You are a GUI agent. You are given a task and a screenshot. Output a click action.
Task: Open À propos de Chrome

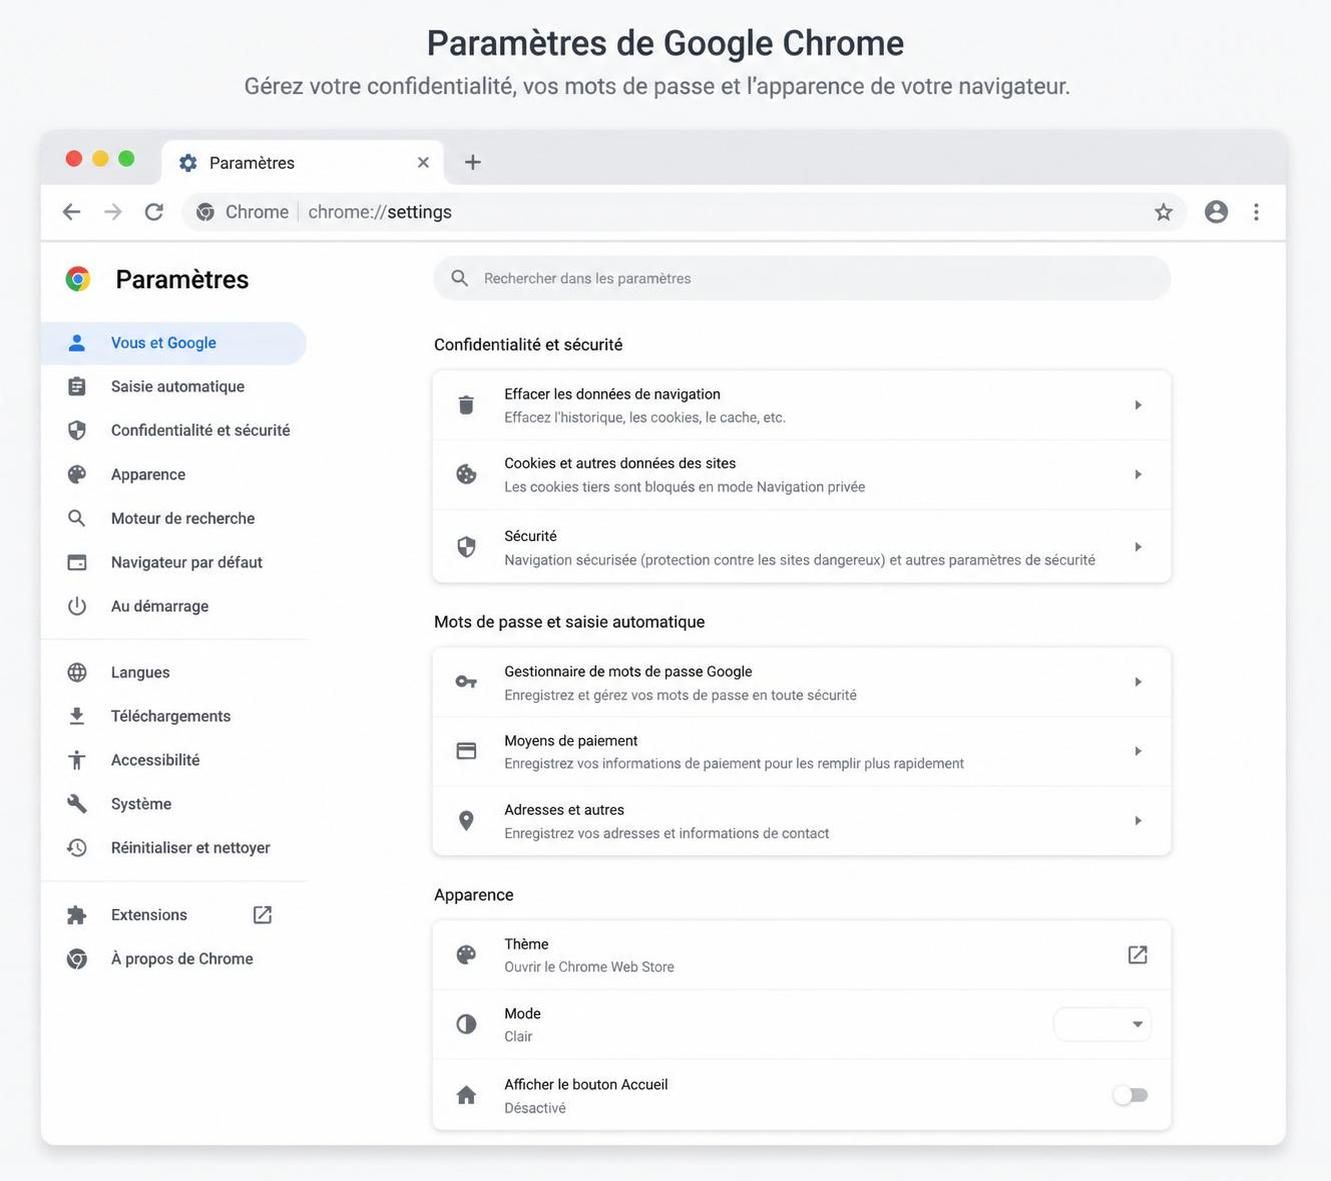point(173,959)
